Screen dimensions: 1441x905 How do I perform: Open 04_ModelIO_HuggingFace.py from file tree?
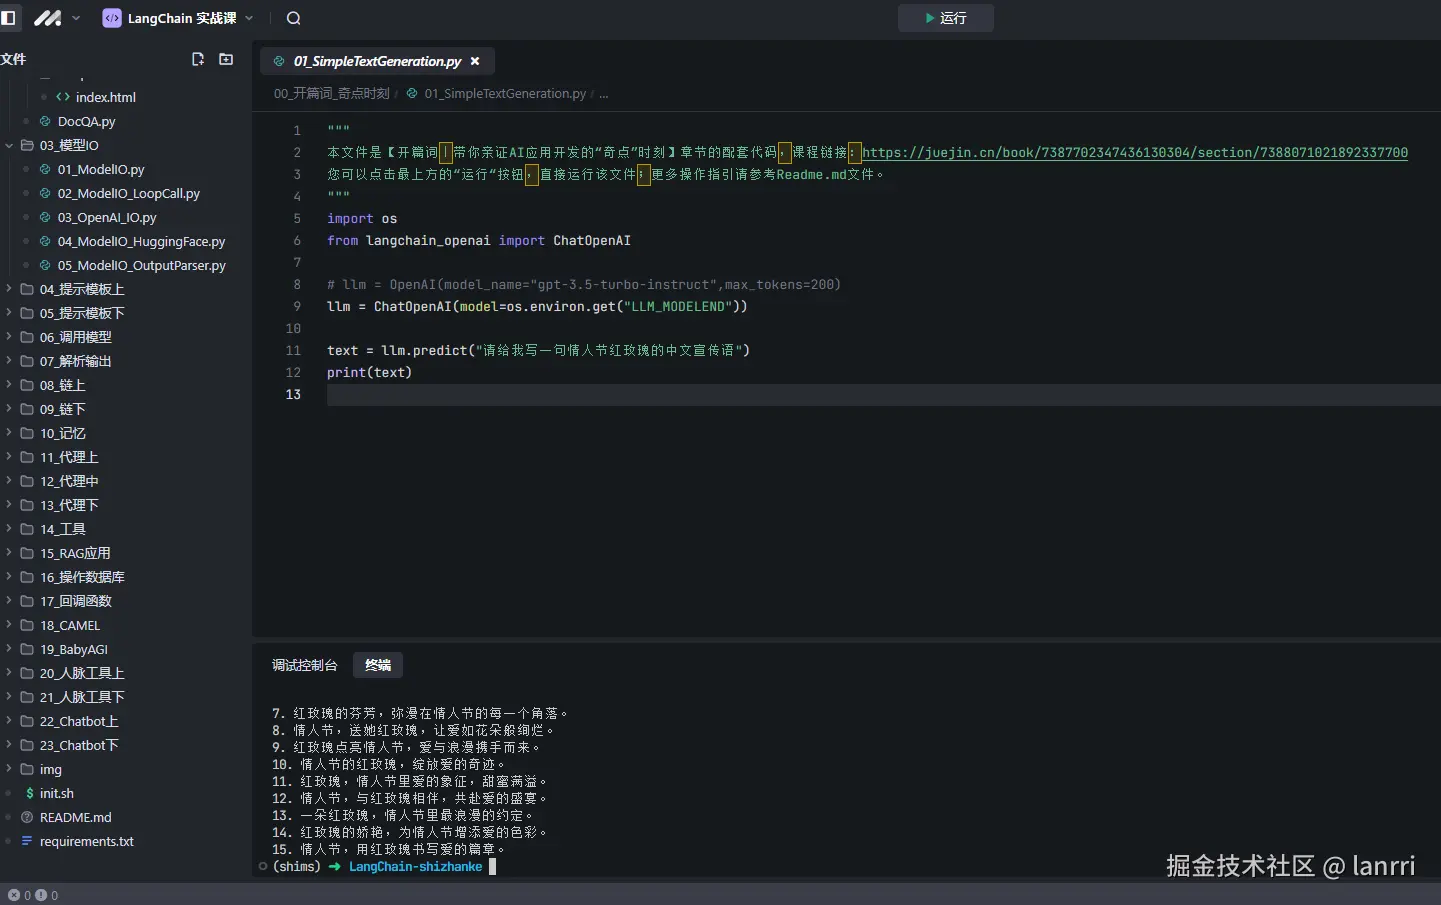point(141,241)
